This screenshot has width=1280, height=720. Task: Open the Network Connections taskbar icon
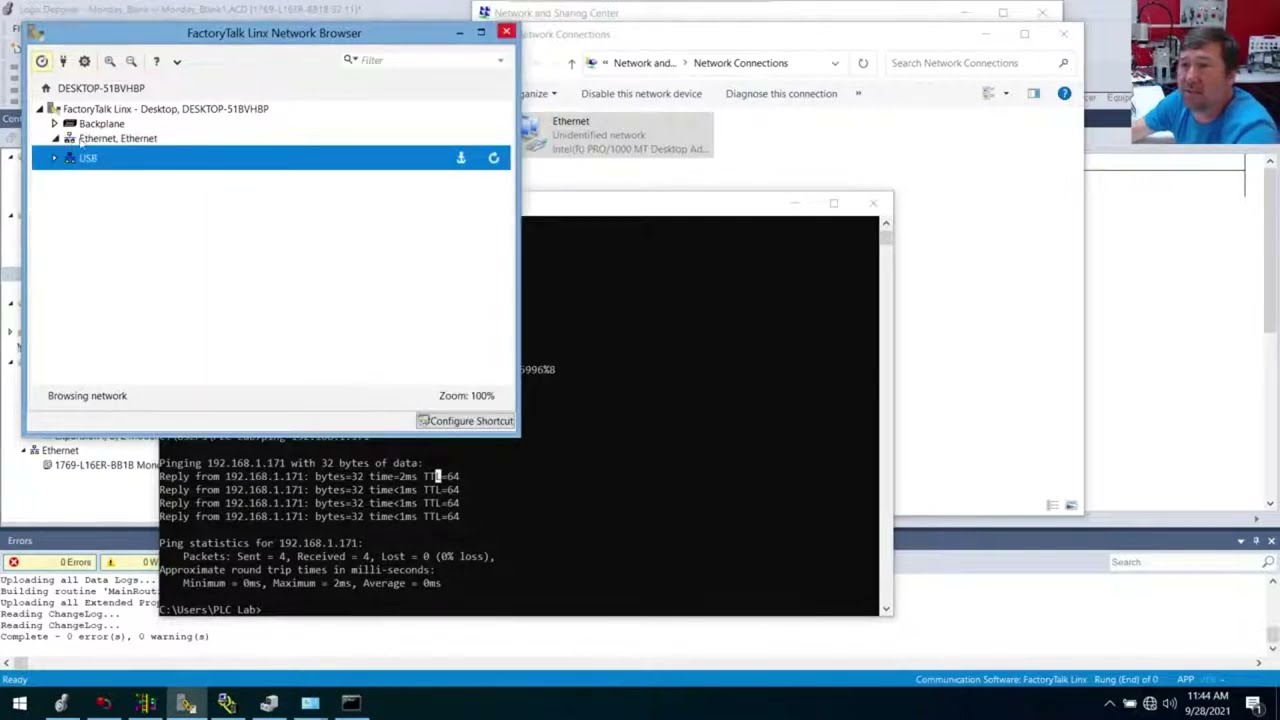310,703
